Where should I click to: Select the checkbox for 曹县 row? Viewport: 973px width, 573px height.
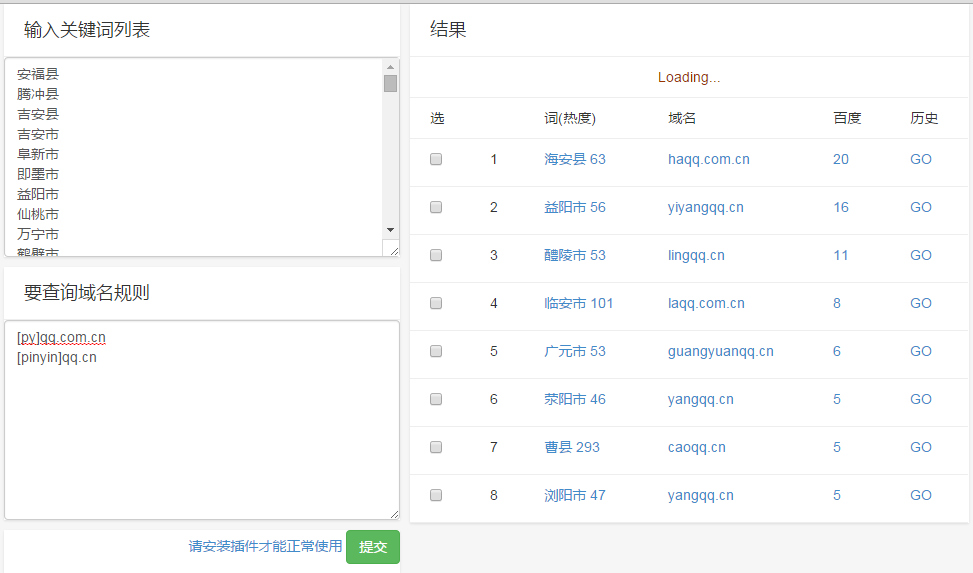coord(436,447)
